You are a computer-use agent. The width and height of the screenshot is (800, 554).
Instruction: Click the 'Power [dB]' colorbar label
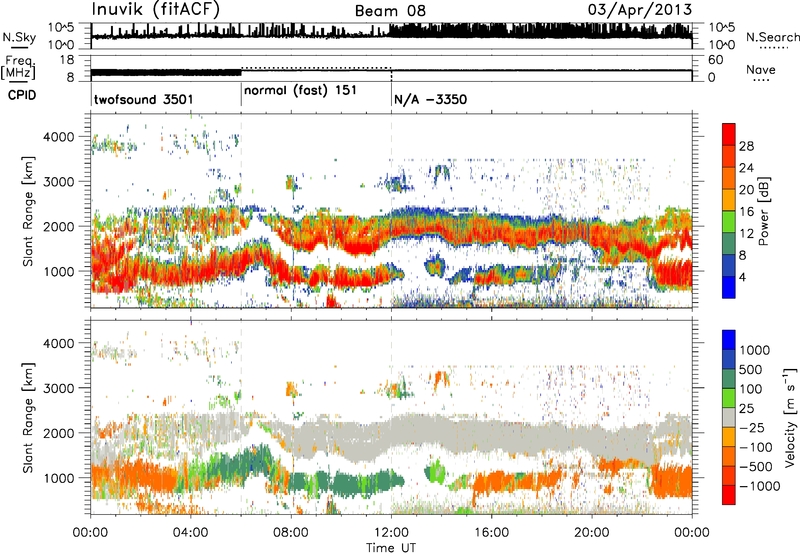(763, 211)
